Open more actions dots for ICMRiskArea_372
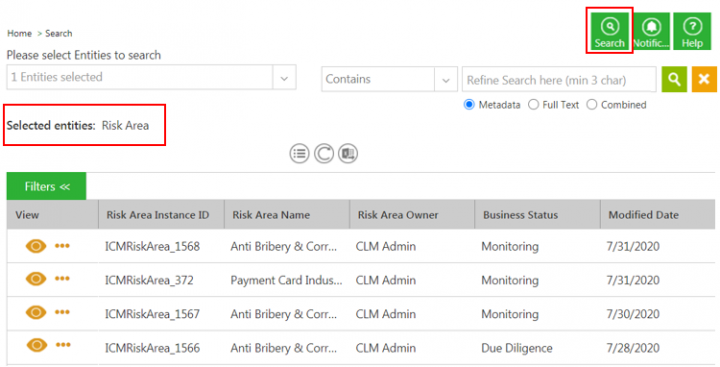 (62, 279)
